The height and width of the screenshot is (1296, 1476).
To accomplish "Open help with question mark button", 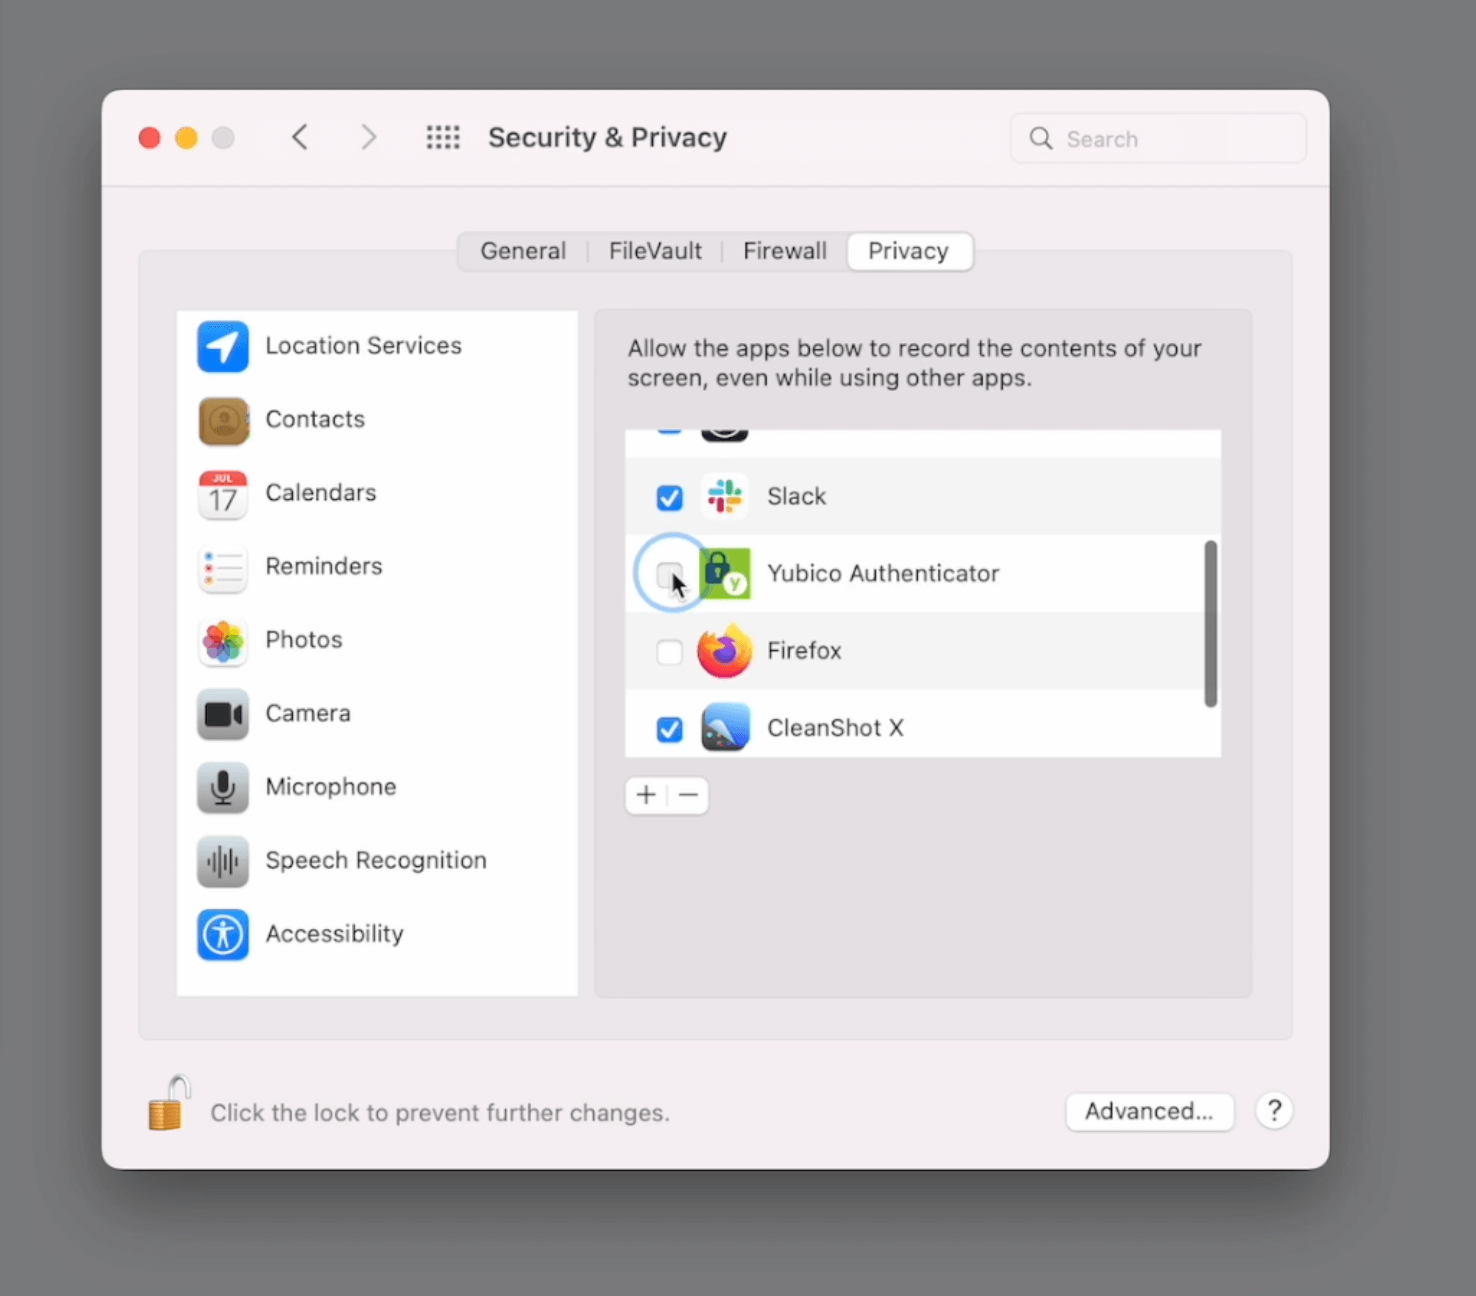I will pyautogui.click(x=1274, y=1110).
